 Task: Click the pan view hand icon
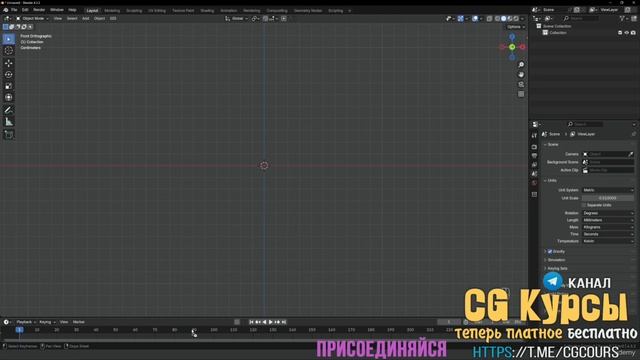[x=521, y=75]
